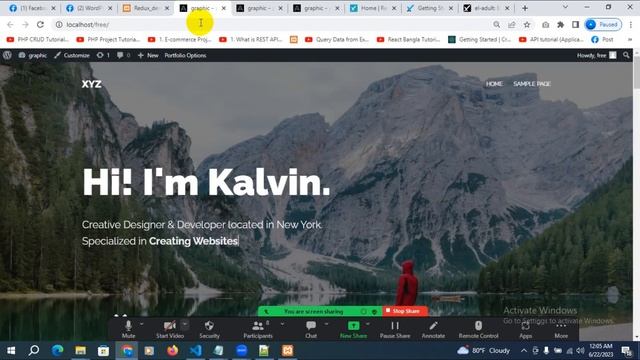Viewport: 640px width, 360px height.
Task: Open More options in Zoom toolbar
Action: pyautogui.click(x=561, y=329)
